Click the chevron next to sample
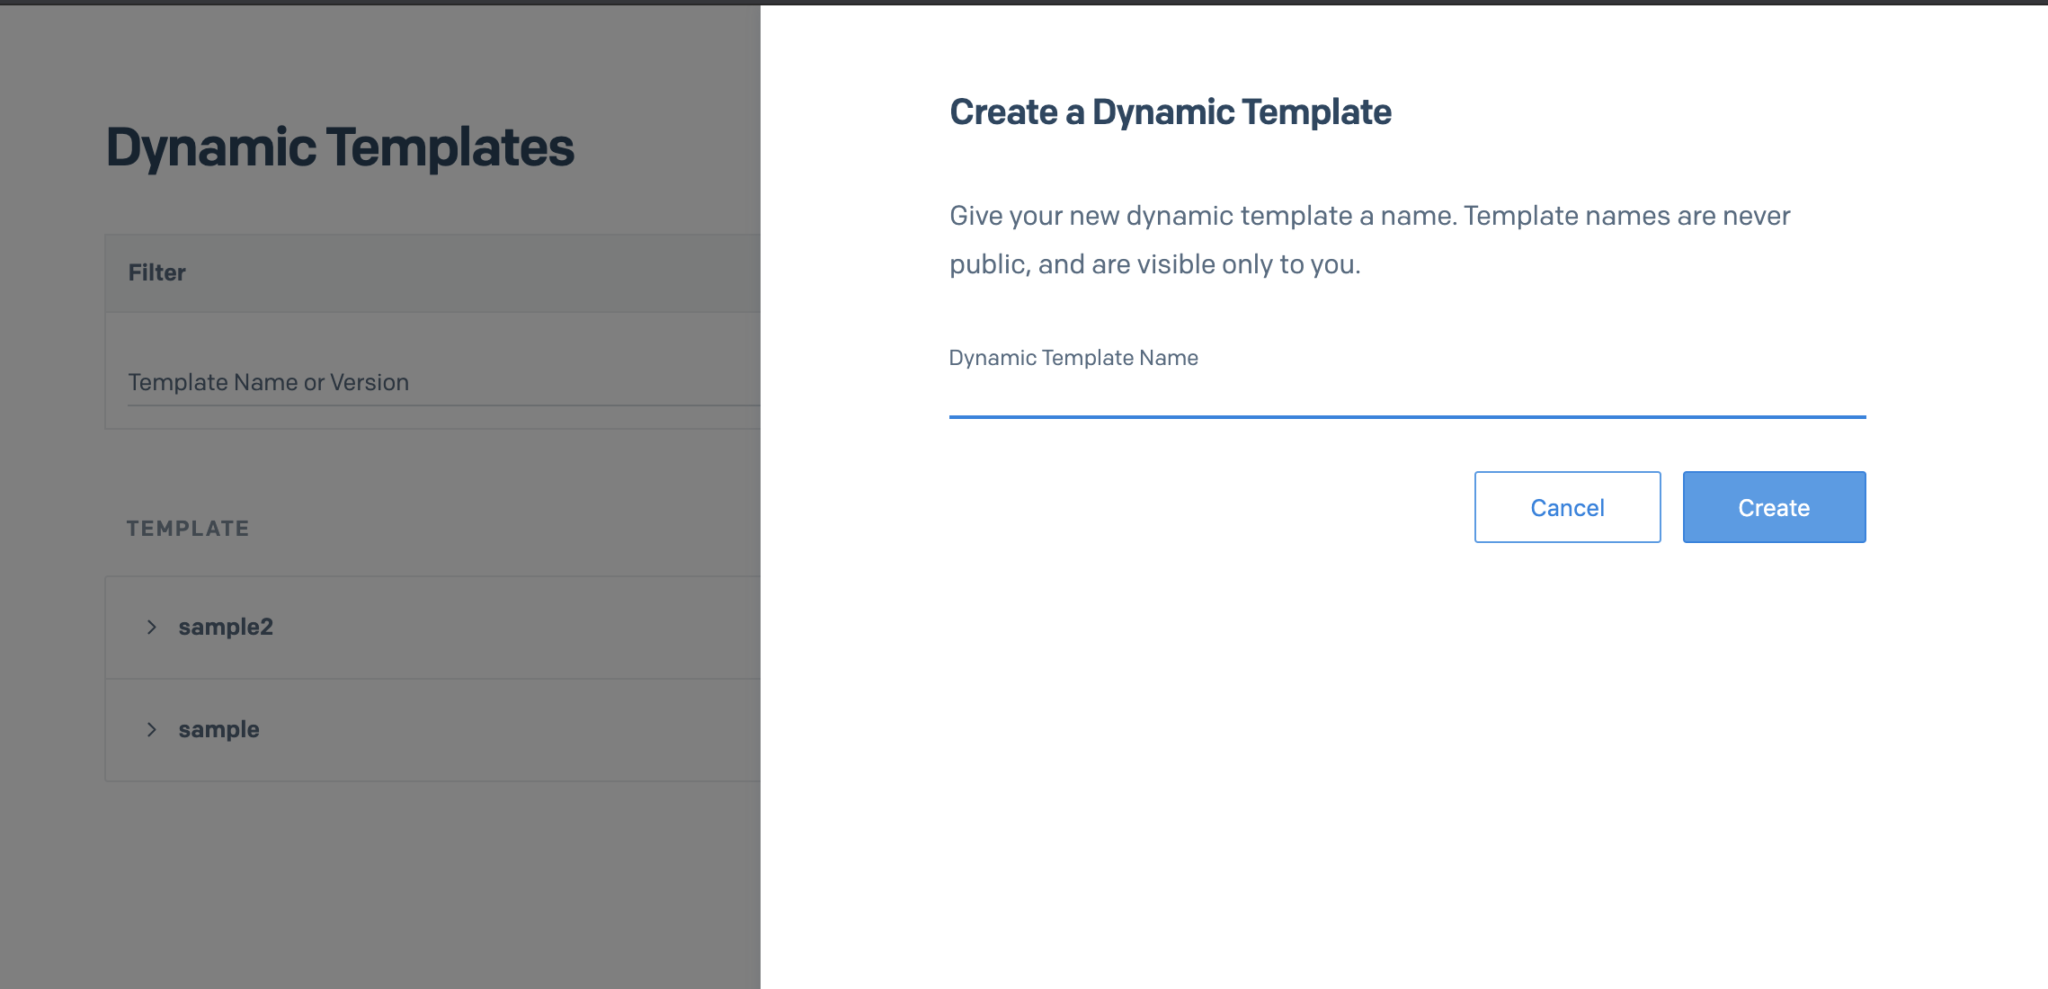Screen dimensions: 2048x989 (152, 729)
